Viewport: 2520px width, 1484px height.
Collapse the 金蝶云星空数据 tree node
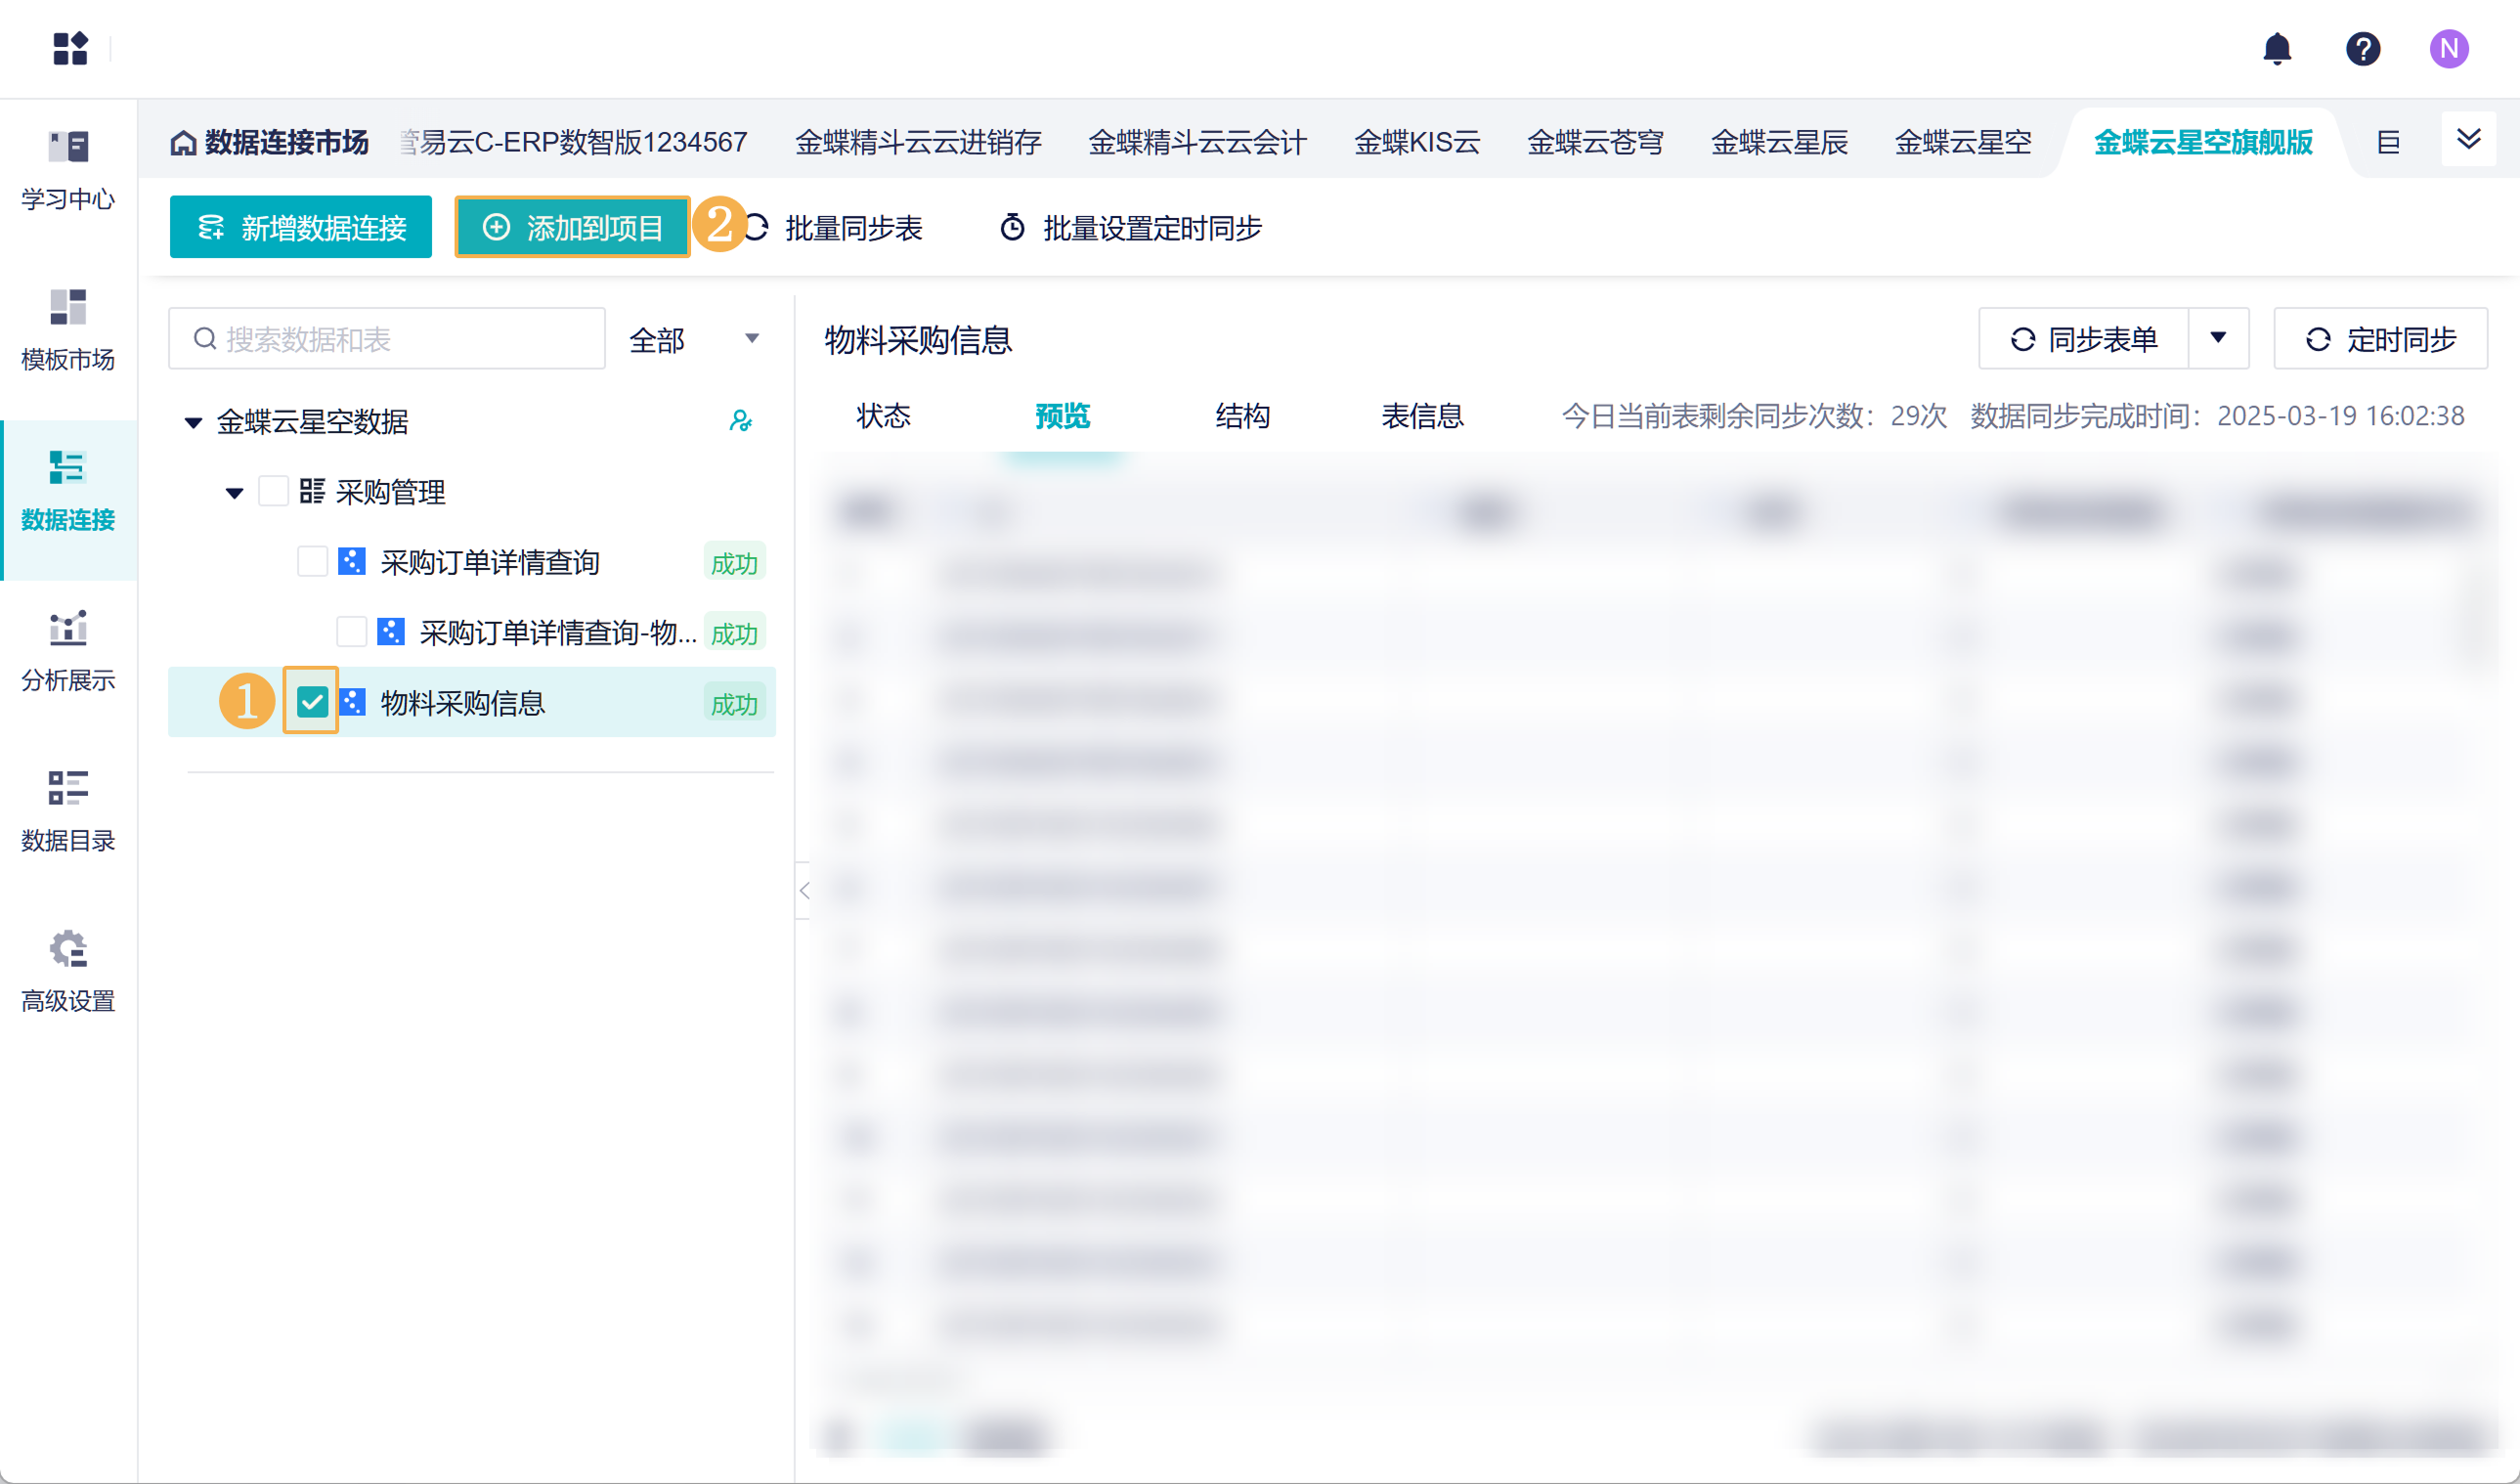[194, 422]
